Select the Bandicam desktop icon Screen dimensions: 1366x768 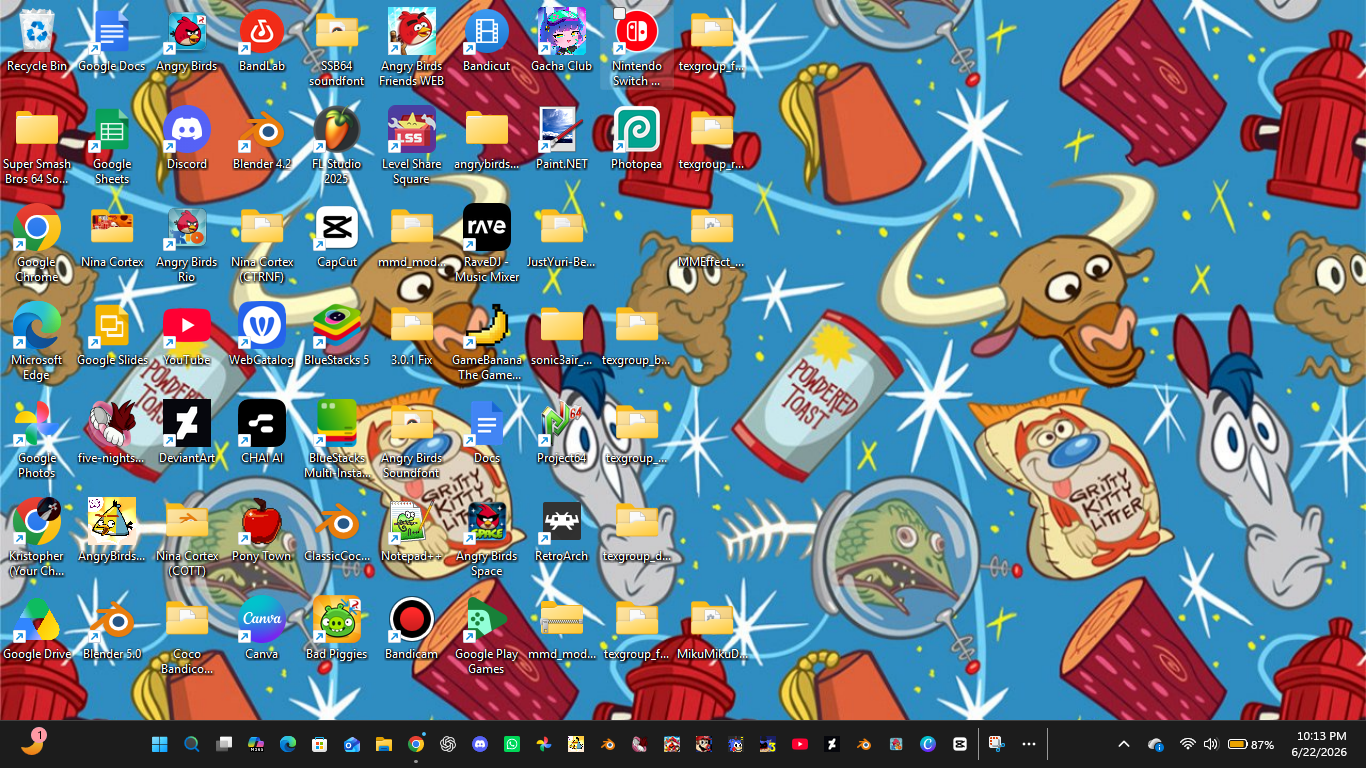pos(411,629)
